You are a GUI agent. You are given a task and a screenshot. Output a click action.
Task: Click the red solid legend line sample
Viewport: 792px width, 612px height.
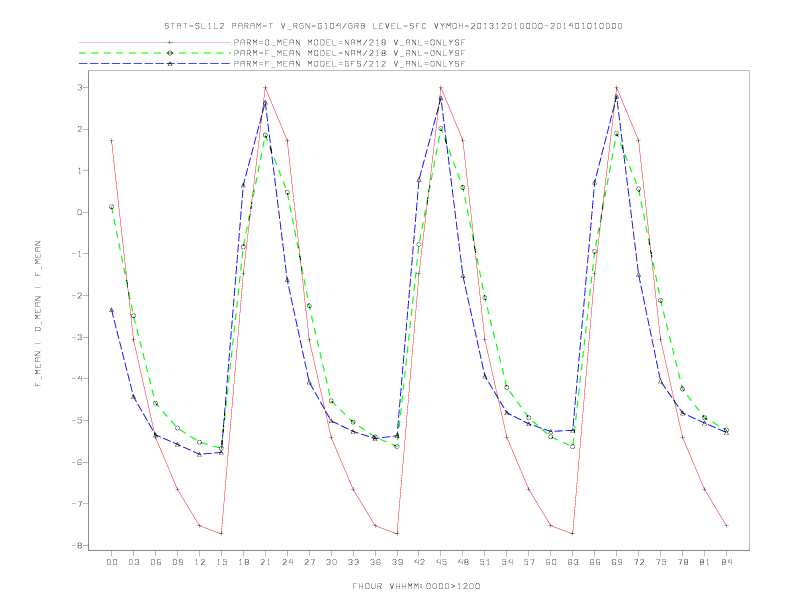[155, 42]
